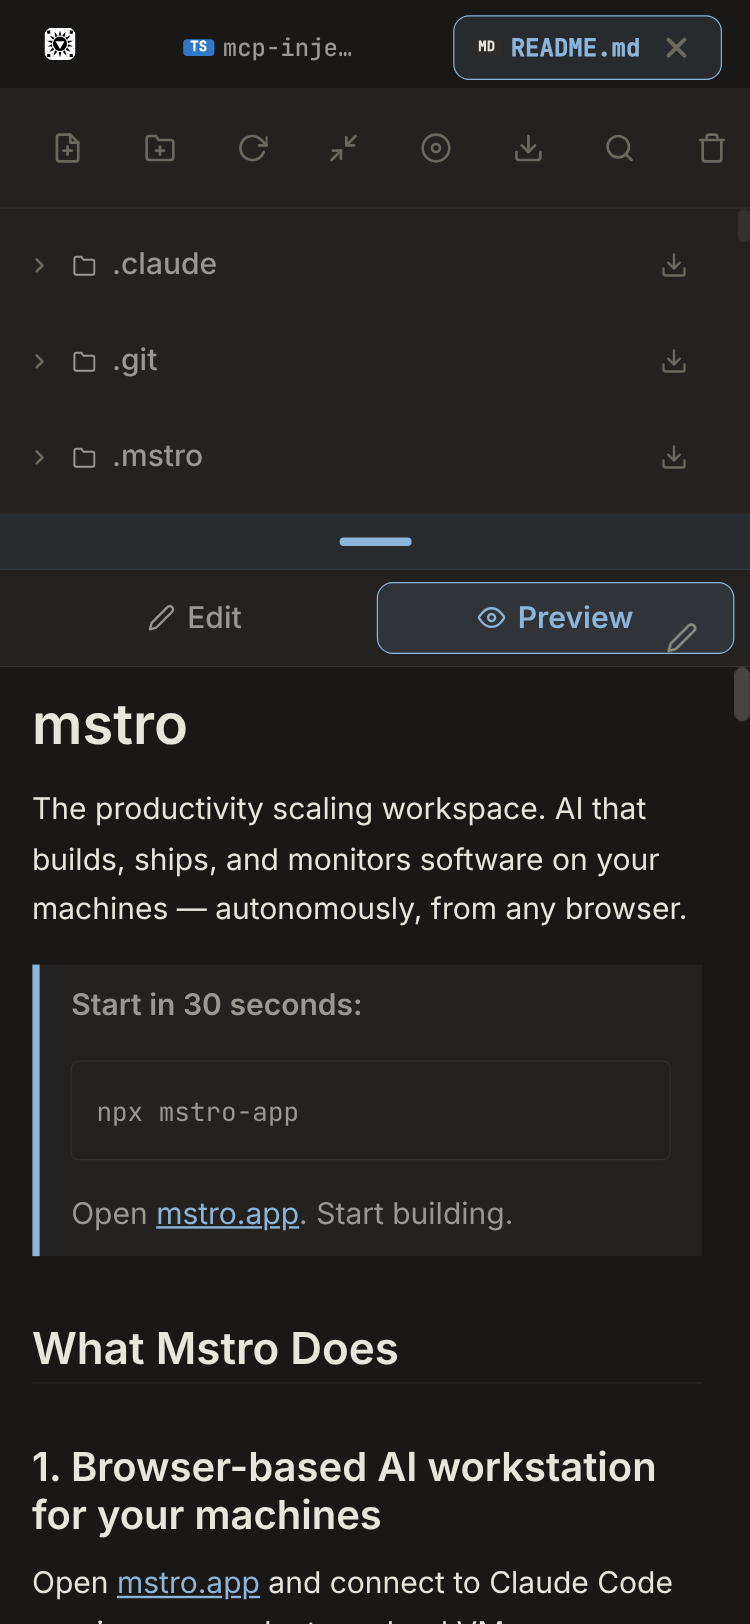Click the panel resize handle bar
Screen dimensions: 750x1624
coord(375,542)
